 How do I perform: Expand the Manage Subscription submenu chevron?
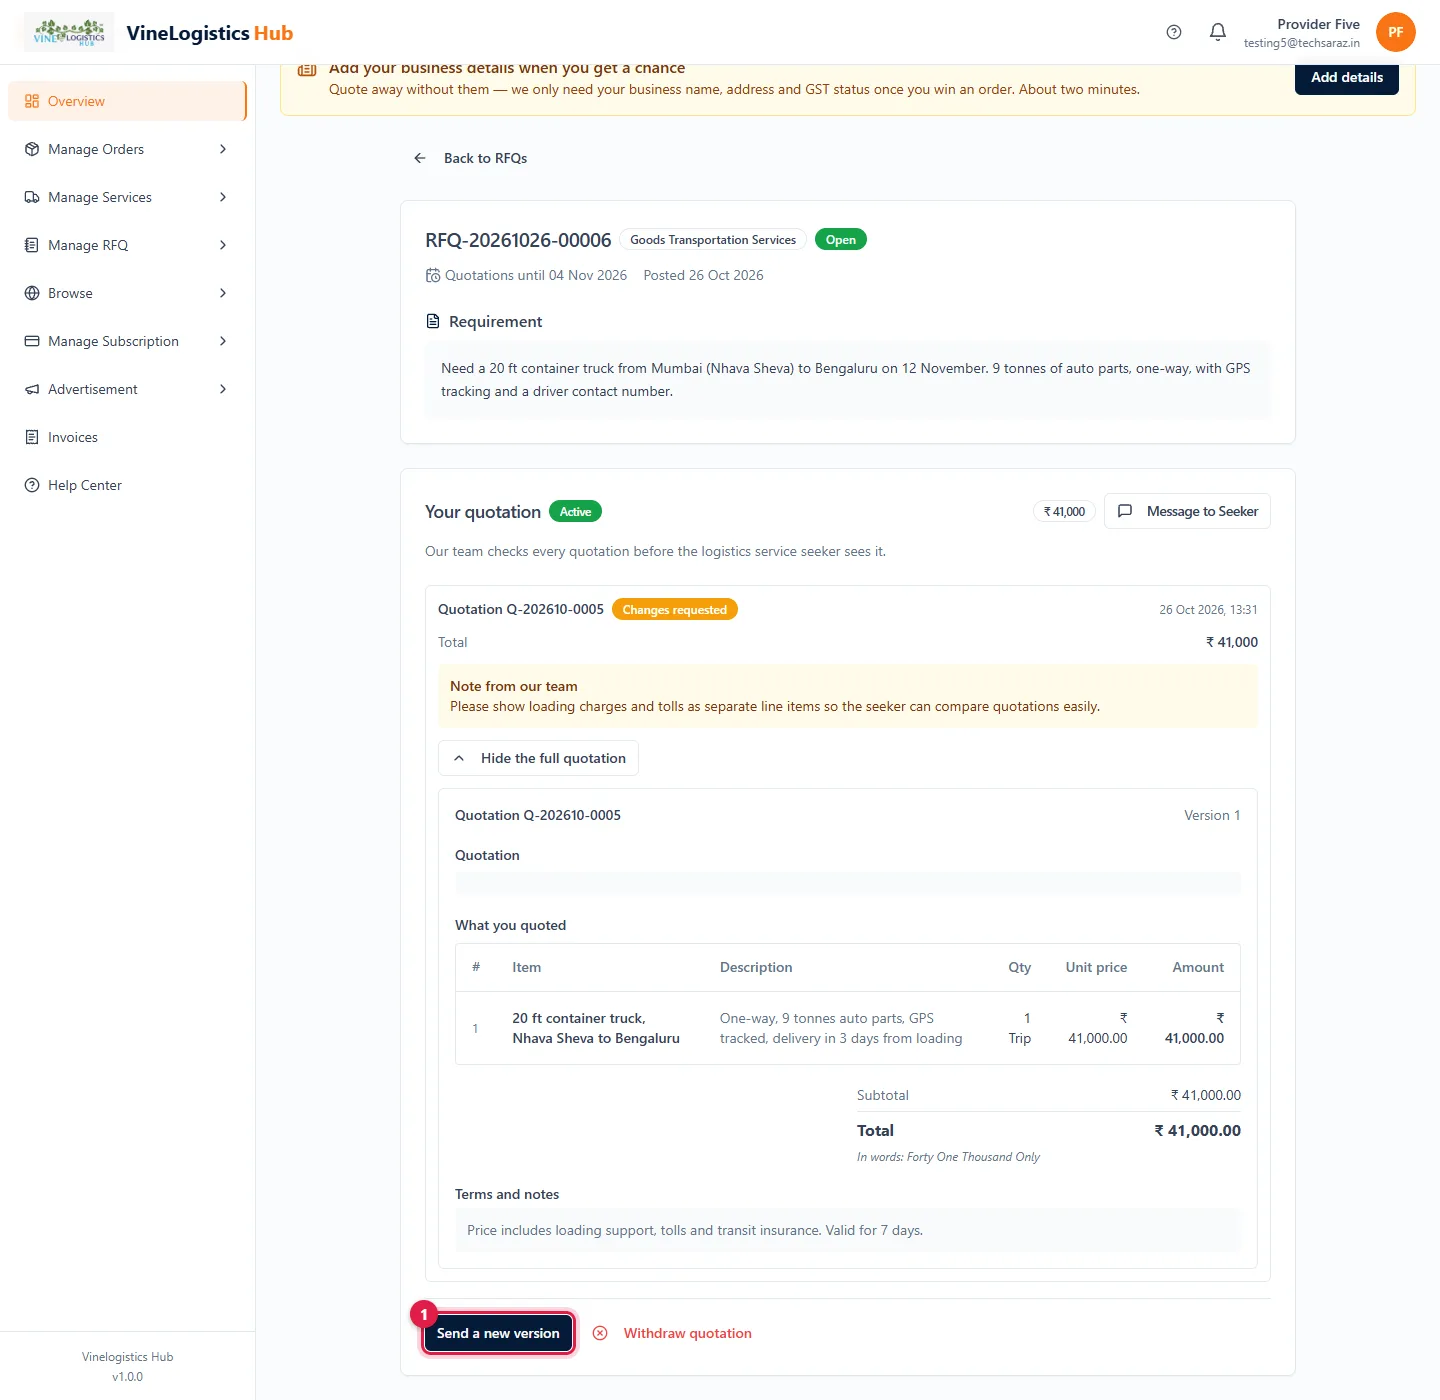[x=223, y=341]
